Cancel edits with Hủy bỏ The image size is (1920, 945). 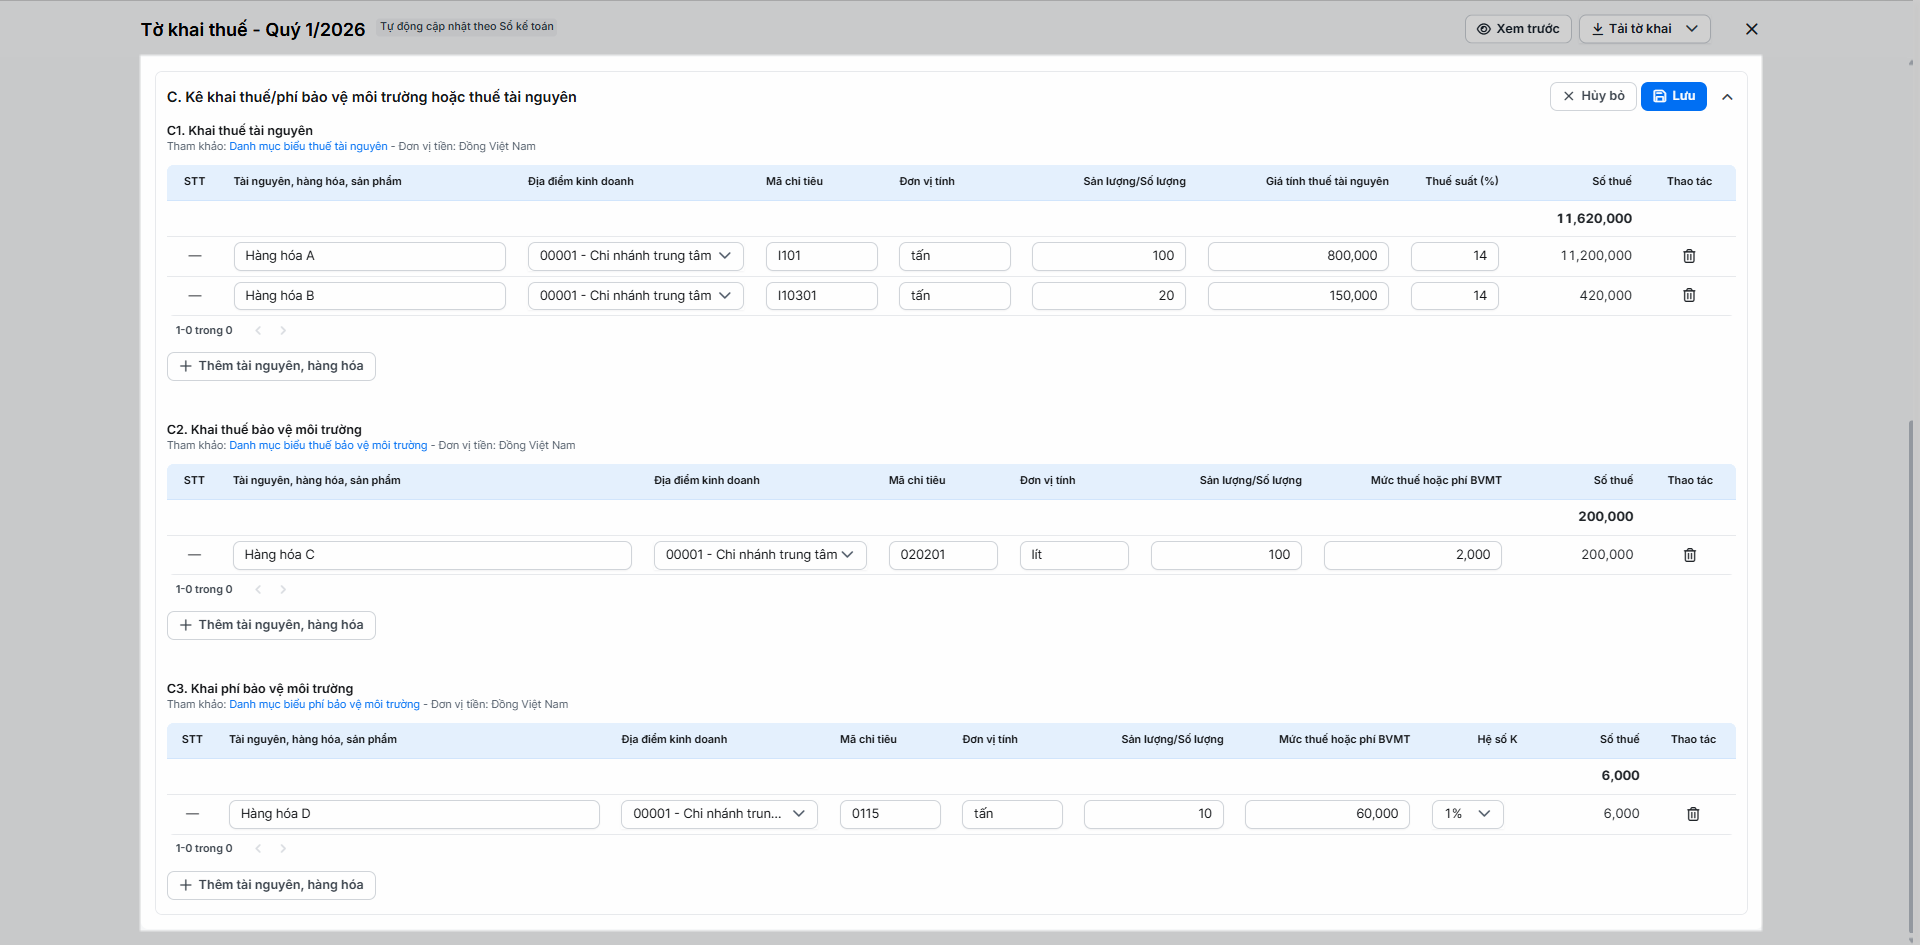click(1593, 96)
